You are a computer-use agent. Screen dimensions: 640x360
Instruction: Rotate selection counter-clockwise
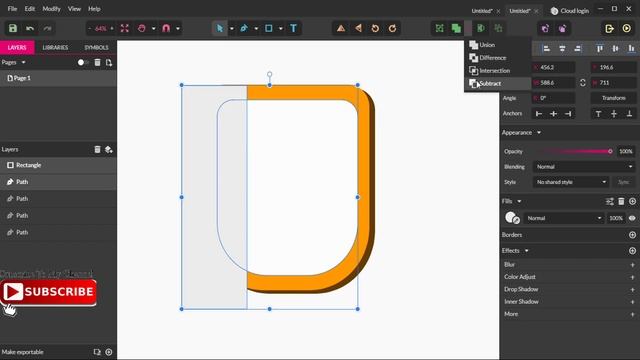click(375, 28)
